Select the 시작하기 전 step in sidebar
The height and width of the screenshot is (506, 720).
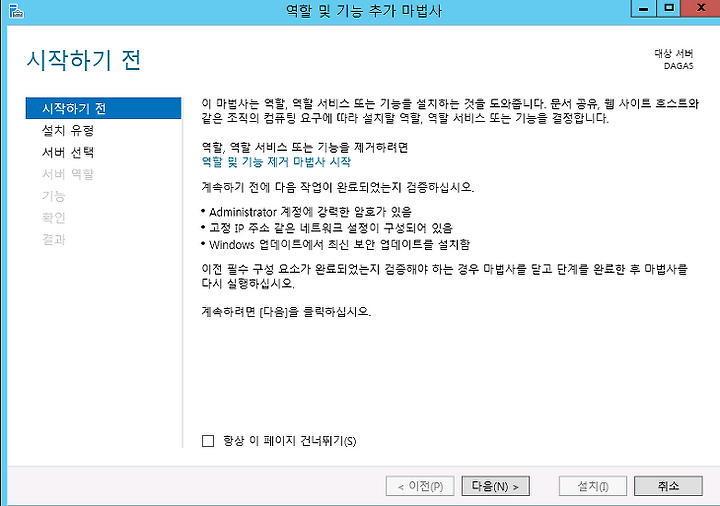(x=103, y=108)
